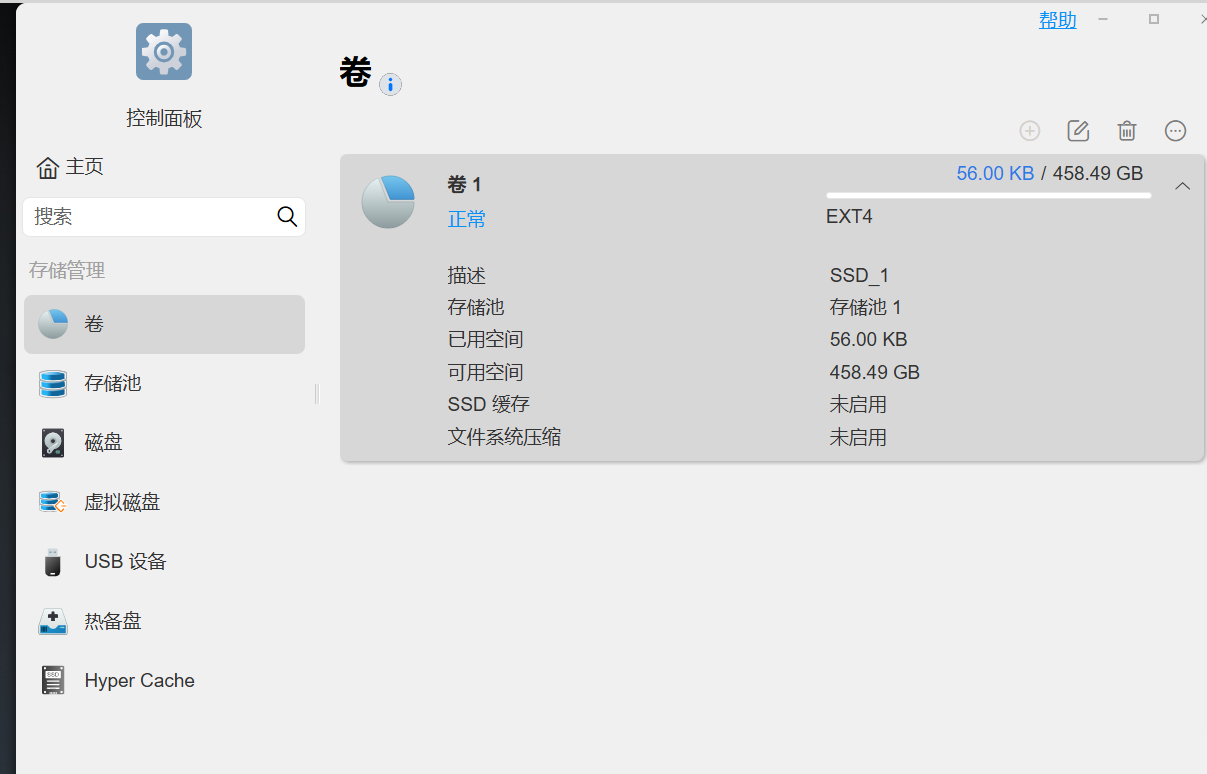The height and width of the screenshot is (774, 1207).
Task: Click the 卷 1 usage progress bar
Action: click(x=988, y=196)
